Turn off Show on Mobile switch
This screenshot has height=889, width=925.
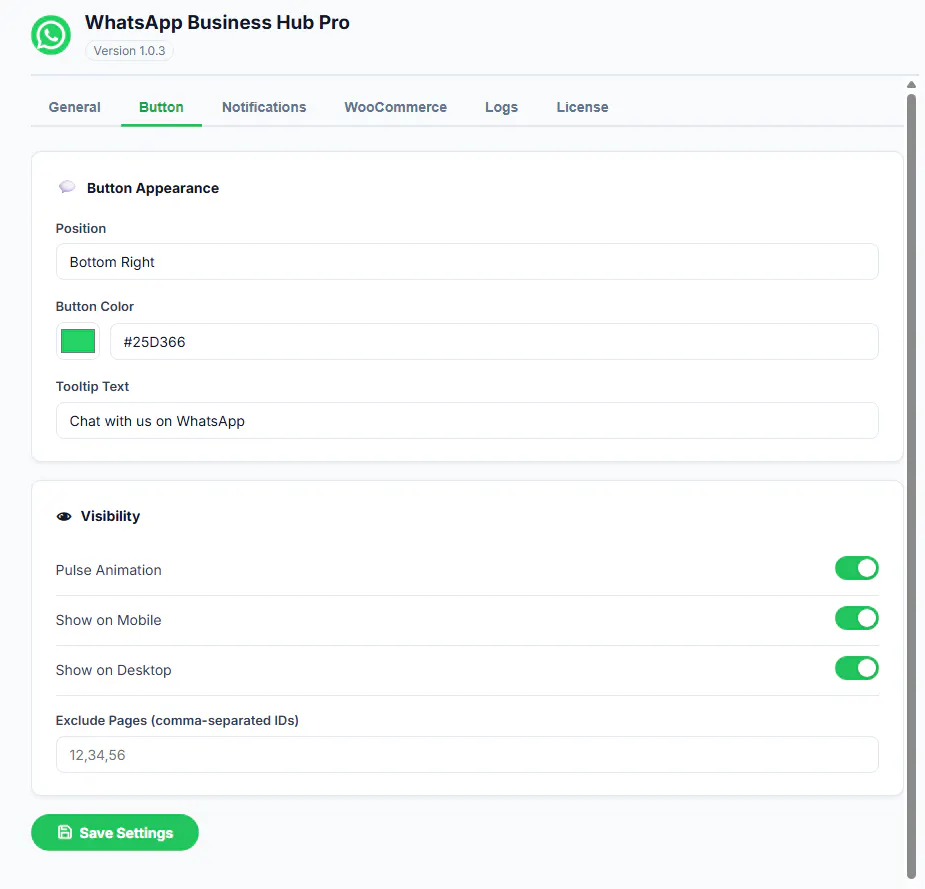[x=857, y=618]
